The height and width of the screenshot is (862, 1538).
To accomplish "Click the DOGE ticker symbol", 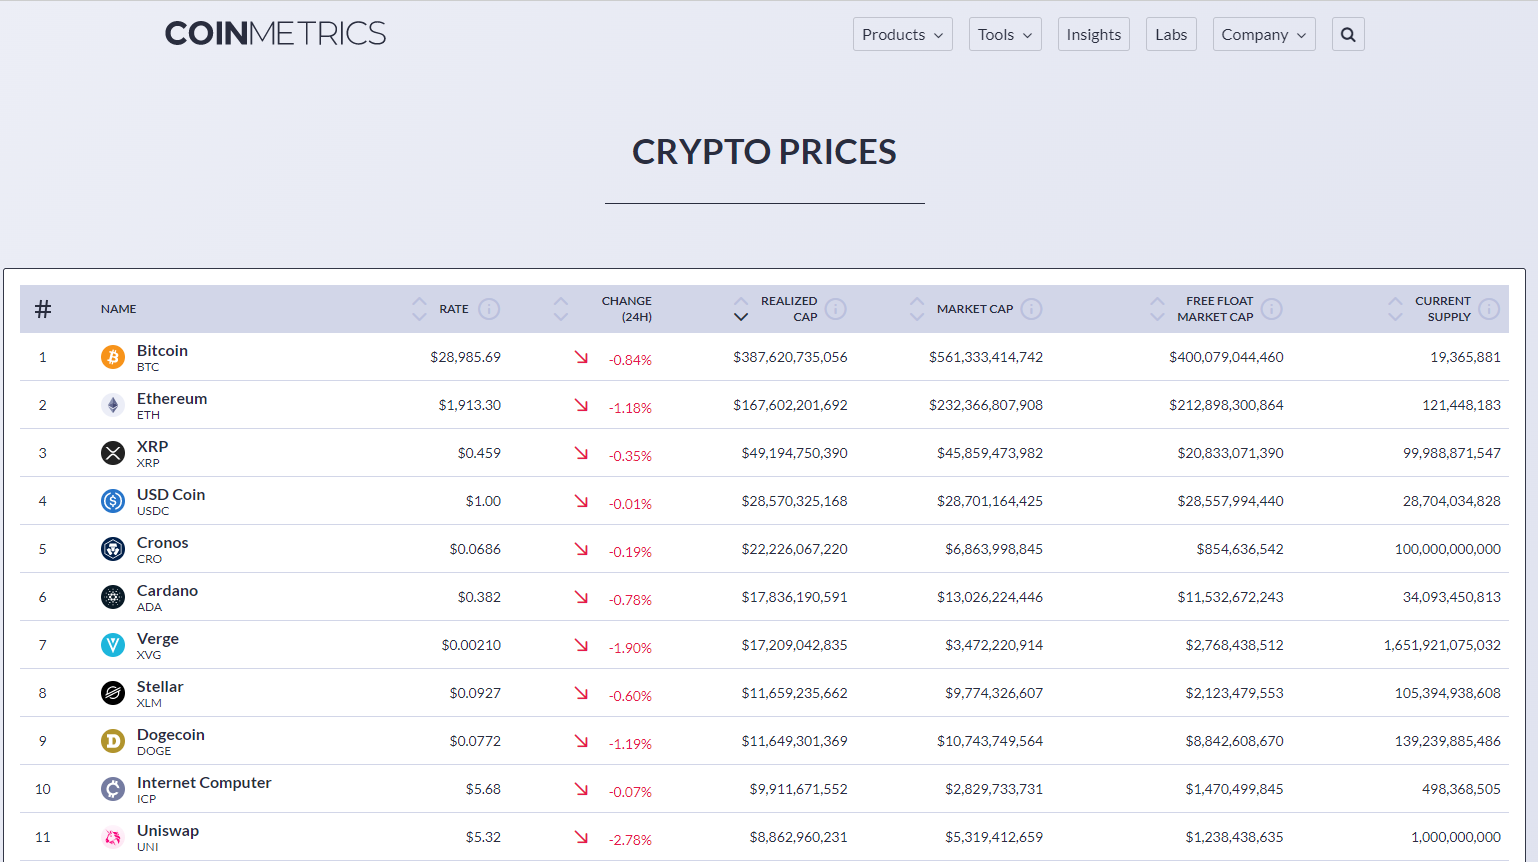I will (154, 751).
